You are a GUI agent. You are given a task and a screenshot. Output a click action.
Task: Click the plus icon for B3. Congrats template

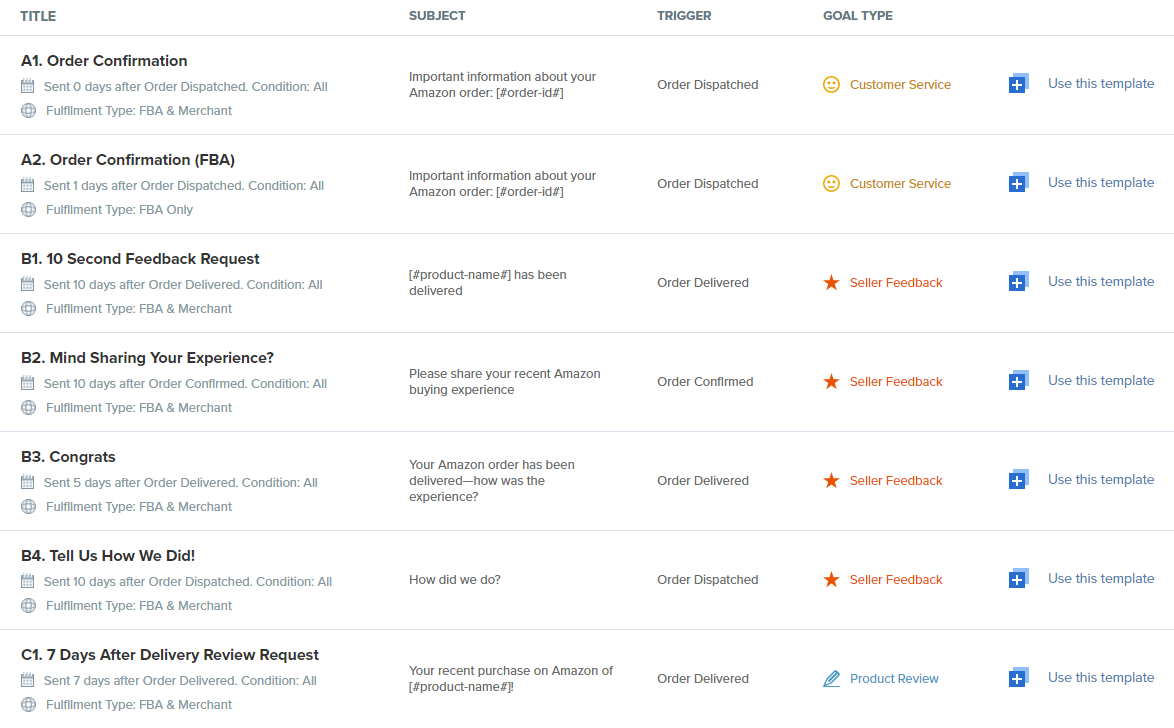tap(1018, 479)
